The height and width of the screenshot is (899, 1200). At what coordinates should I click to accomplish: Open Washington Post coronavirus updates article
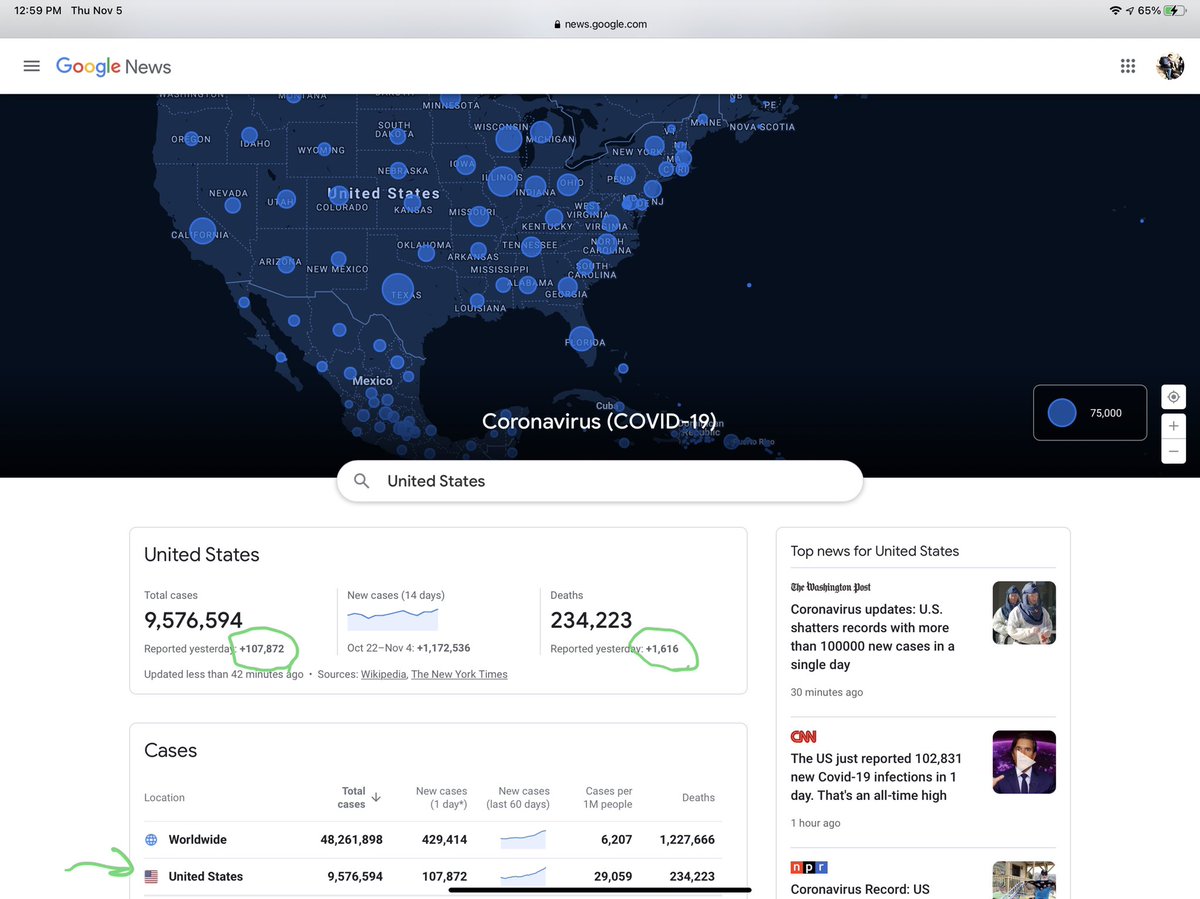point(872,637)
